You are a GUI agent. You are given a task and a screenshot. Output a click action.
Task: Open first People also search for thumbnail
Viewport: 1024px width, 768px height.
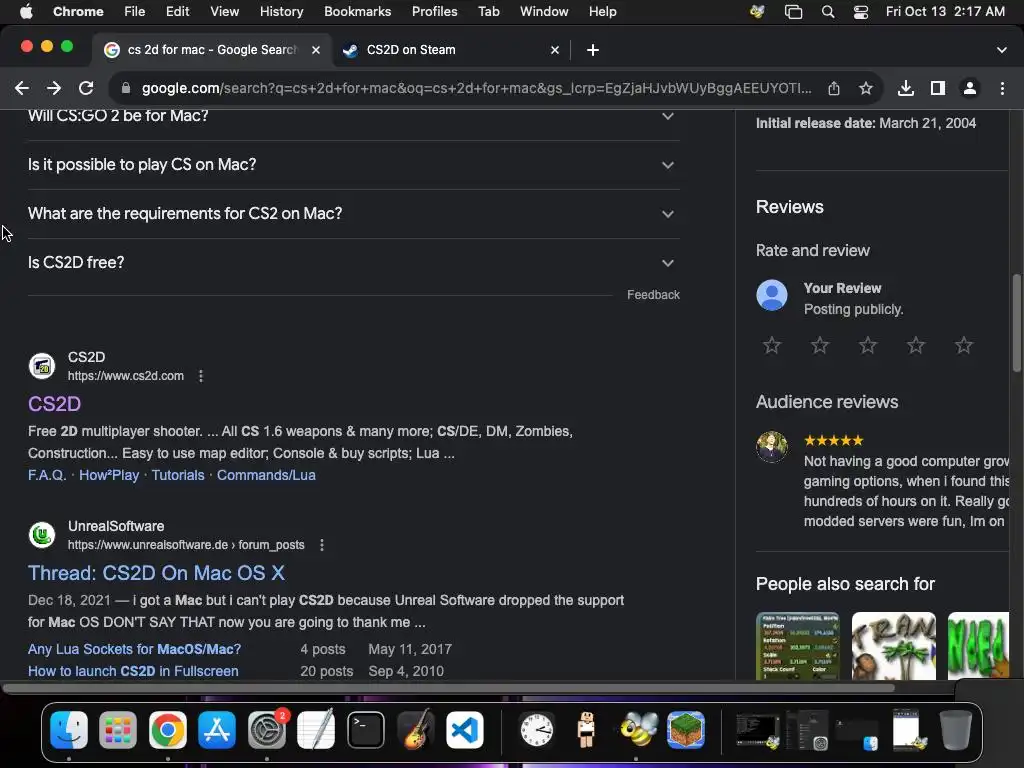[797, 646]
